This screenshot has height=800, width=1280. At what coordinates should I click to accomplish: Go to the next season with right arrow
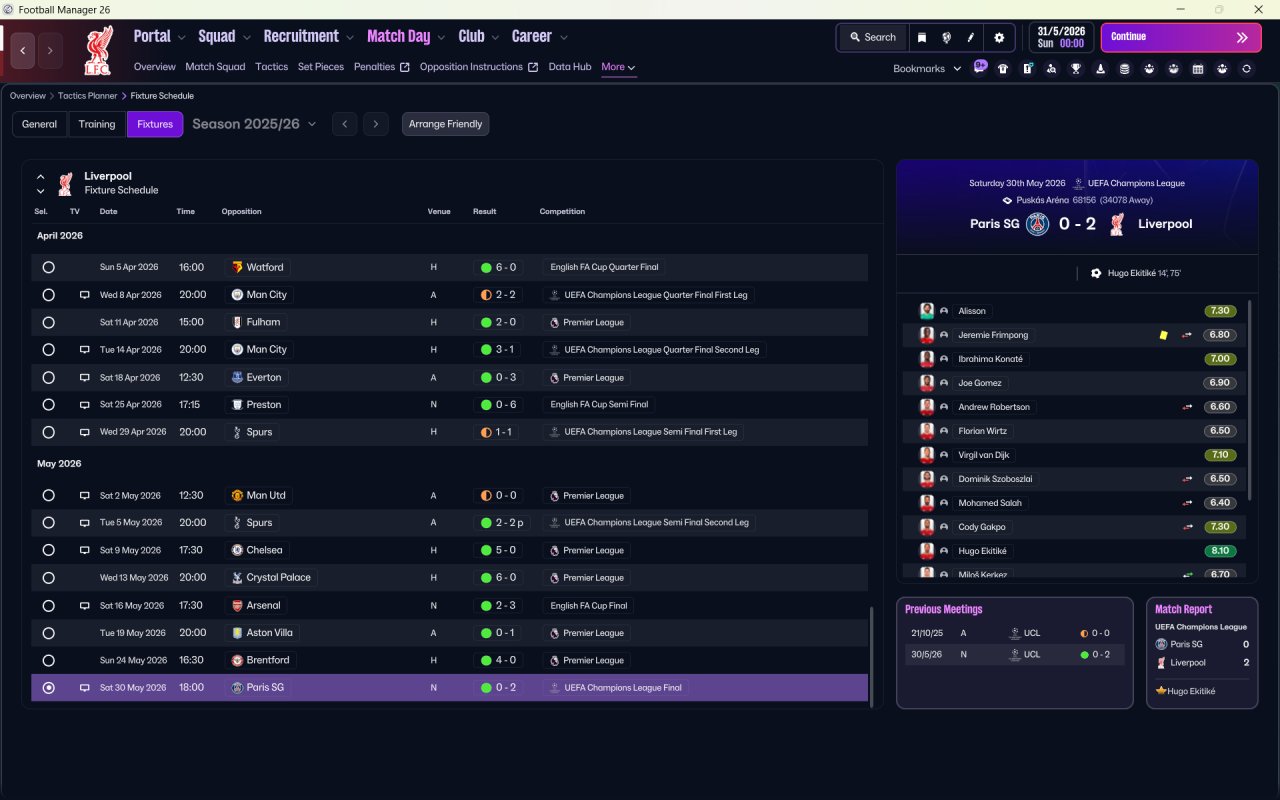click(x=375, y=124)
